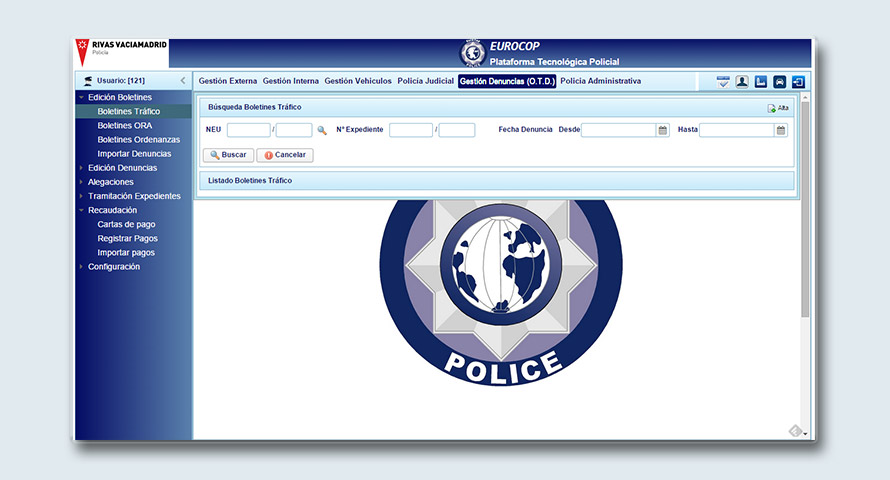Expand the Tramitación Expedientes tree node
This screenshot has height=480, width=890.
(x=81, y=196)
